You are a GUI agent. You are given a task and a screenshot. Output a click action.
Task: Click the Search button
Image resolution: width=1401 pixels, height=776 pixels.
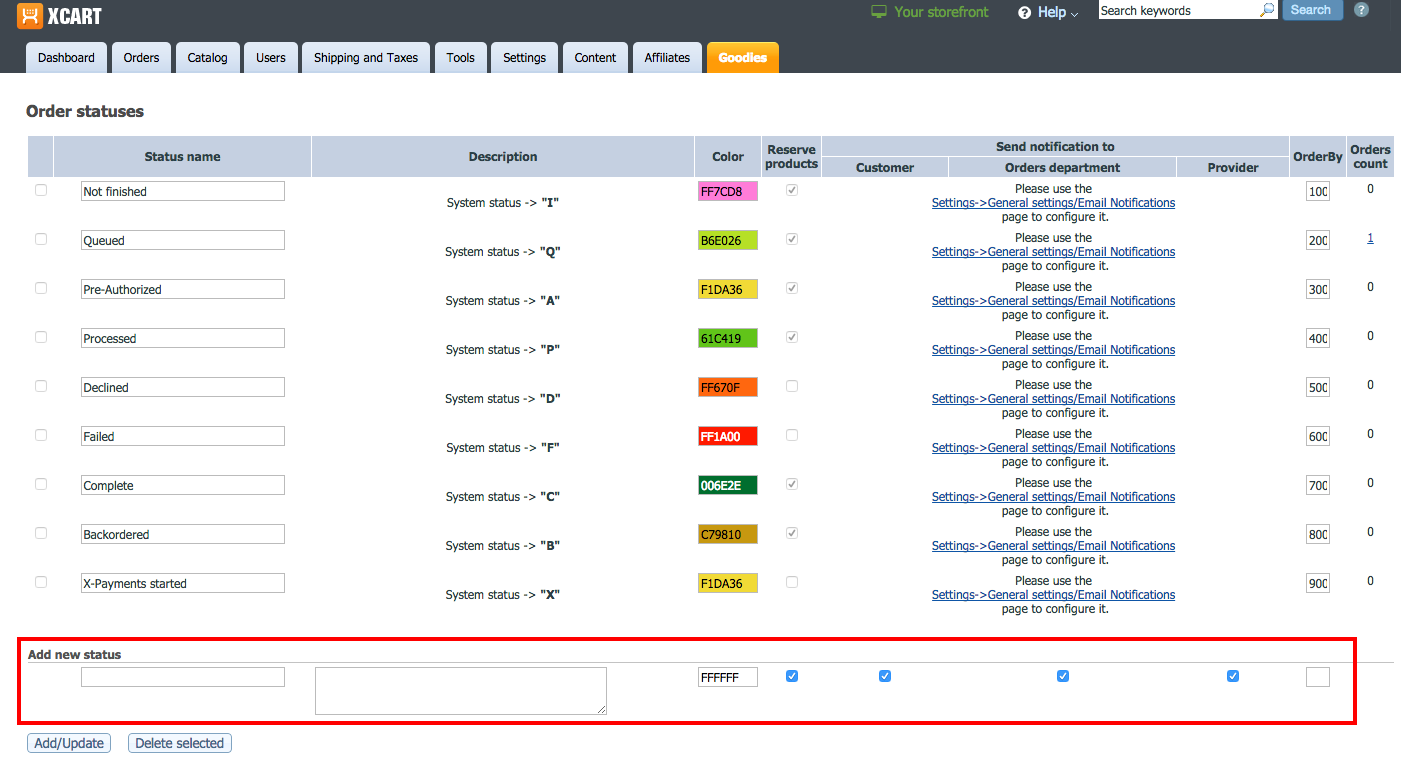[x=1311, y=10]
